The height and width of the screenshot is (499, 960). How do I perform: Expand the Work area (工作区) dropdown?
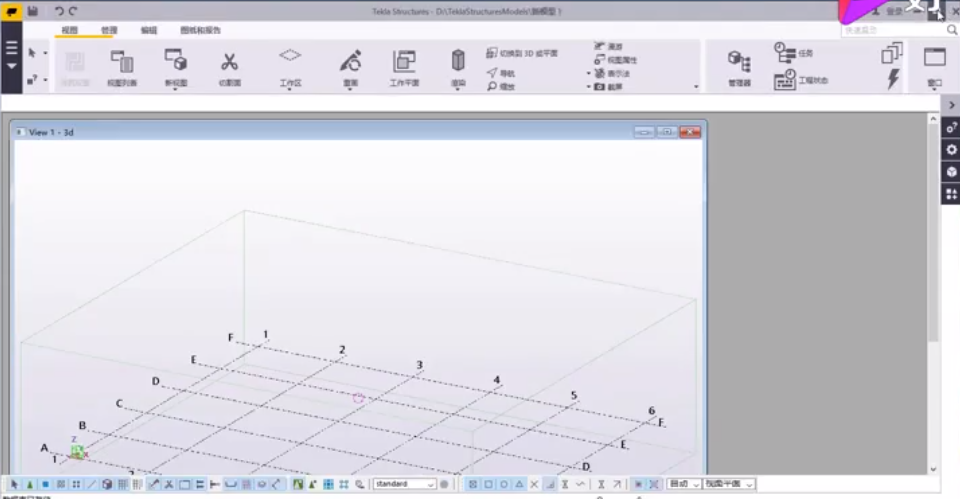coord(290,88)
